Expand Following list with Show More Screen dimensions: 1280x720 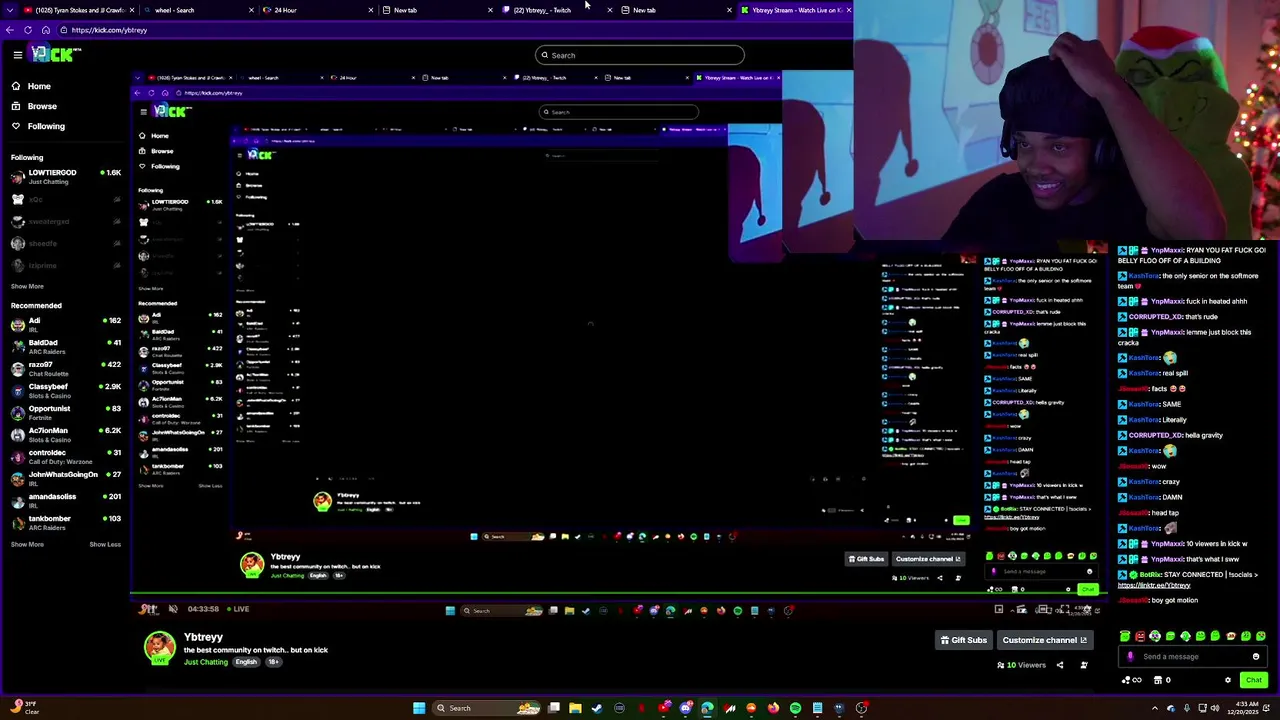27,286
